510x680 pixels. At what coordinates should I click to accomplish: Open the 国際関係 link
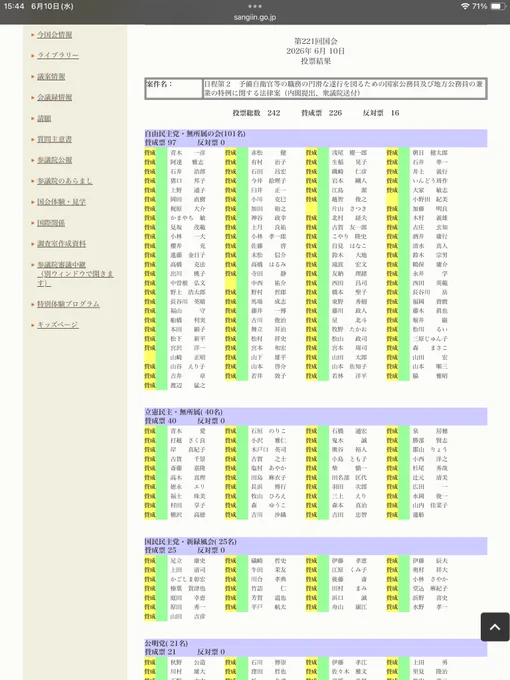pyautogui.click(x=51, y=223)
